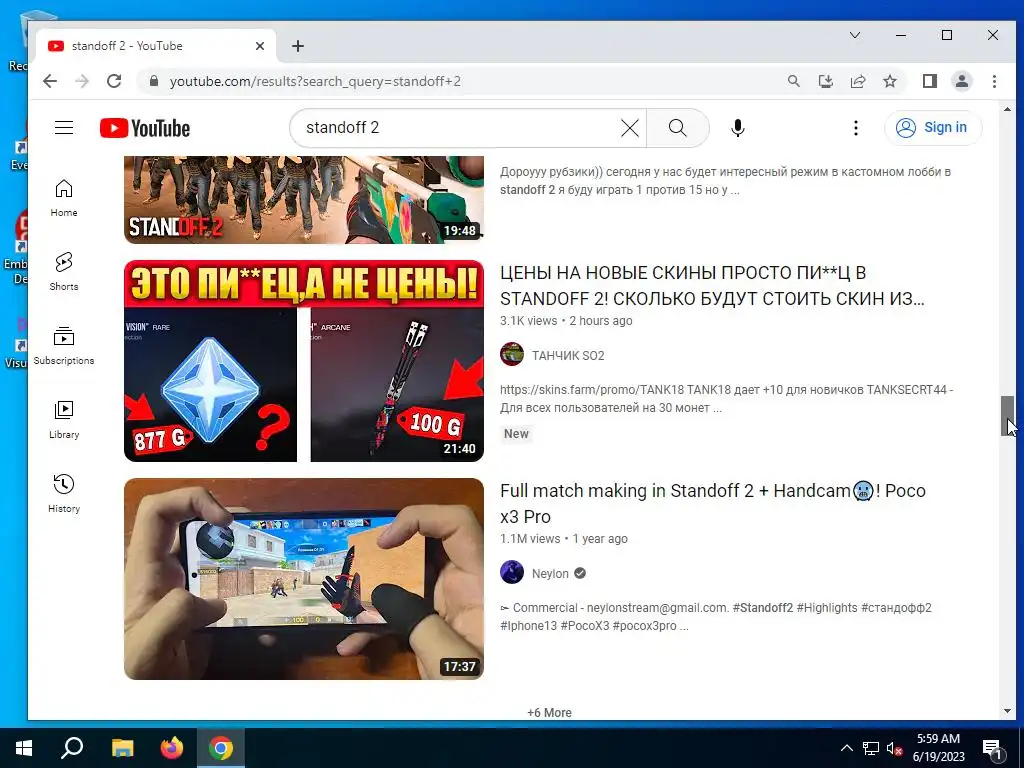Screen dimensions: 1024x768
Task: Click scrollbar down arrow
Action: (1008, 711)
